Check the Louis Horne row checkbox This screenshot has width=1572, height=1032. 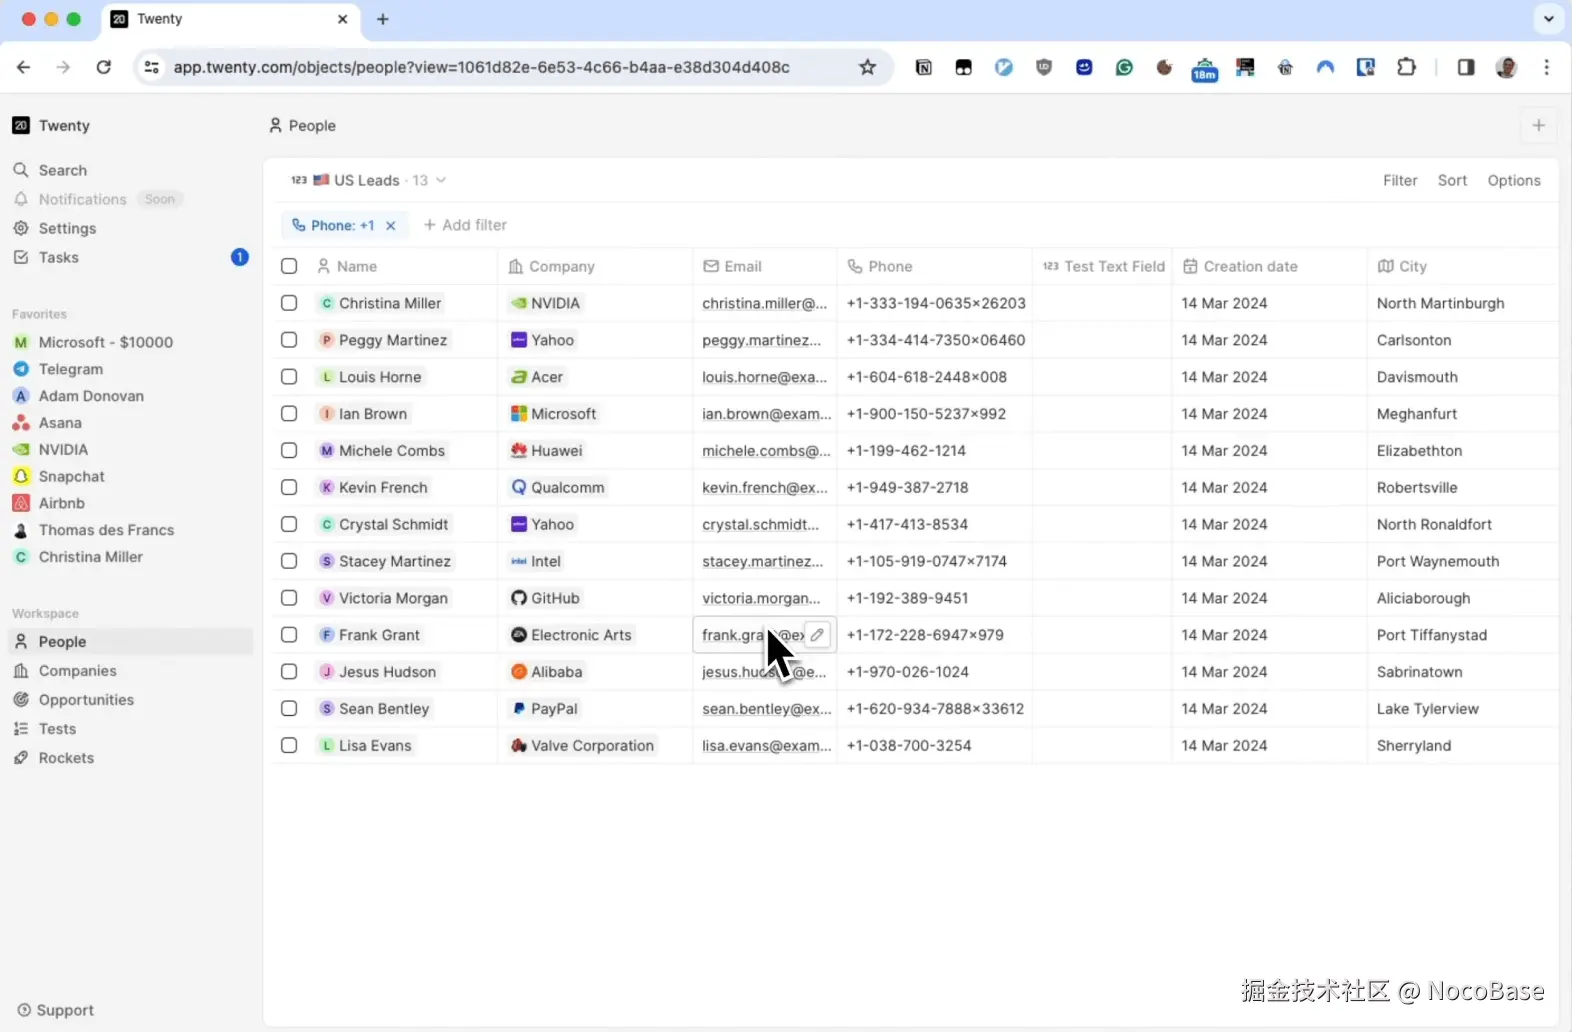pos(289,377)
